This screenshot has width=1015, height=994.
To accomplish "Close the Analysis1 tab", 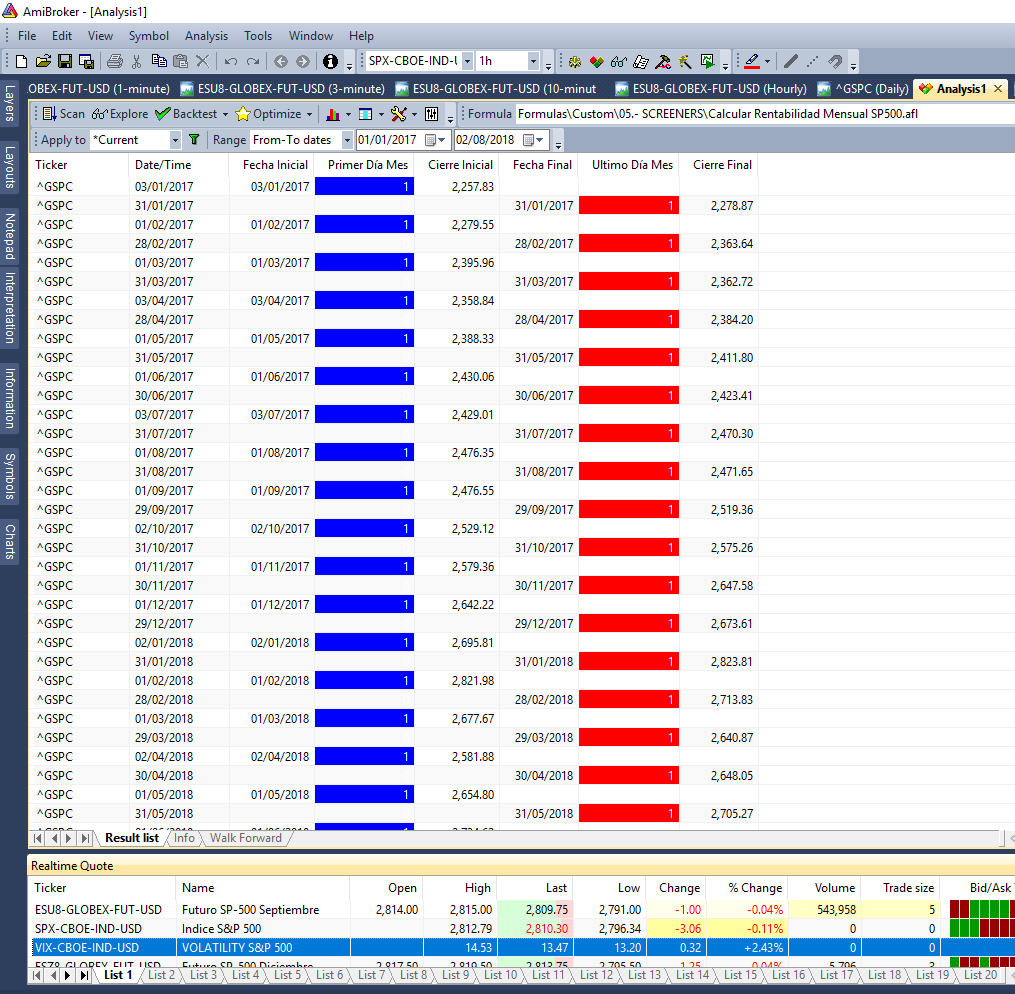I will tap(998, 89).
